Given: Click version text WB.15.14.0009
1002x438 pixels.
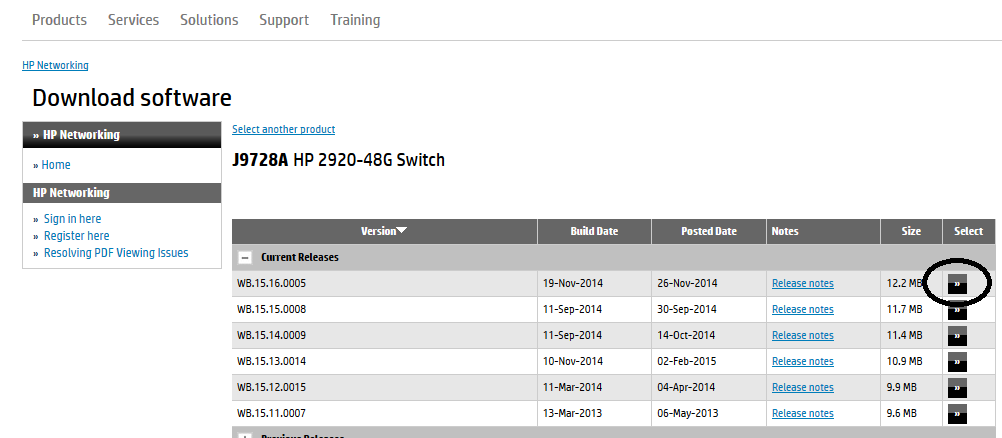Looking at the screenshot, I should click(272, 335).
